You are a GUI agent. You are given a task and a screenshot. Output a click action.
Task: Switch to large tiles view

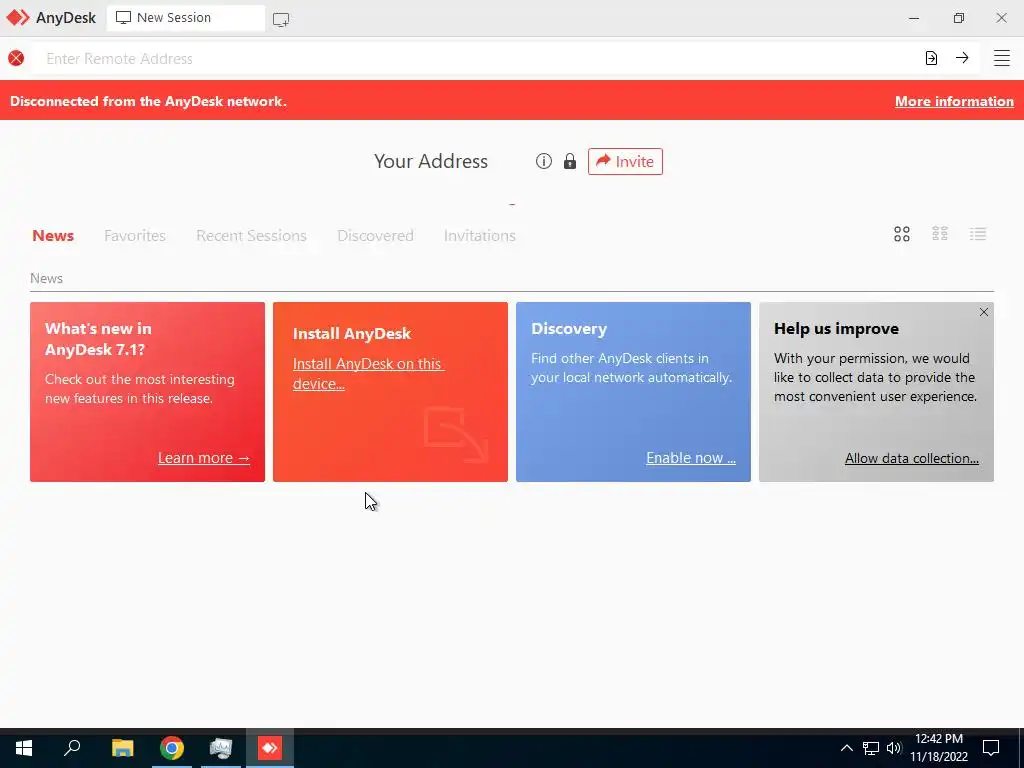coord(902,234)
